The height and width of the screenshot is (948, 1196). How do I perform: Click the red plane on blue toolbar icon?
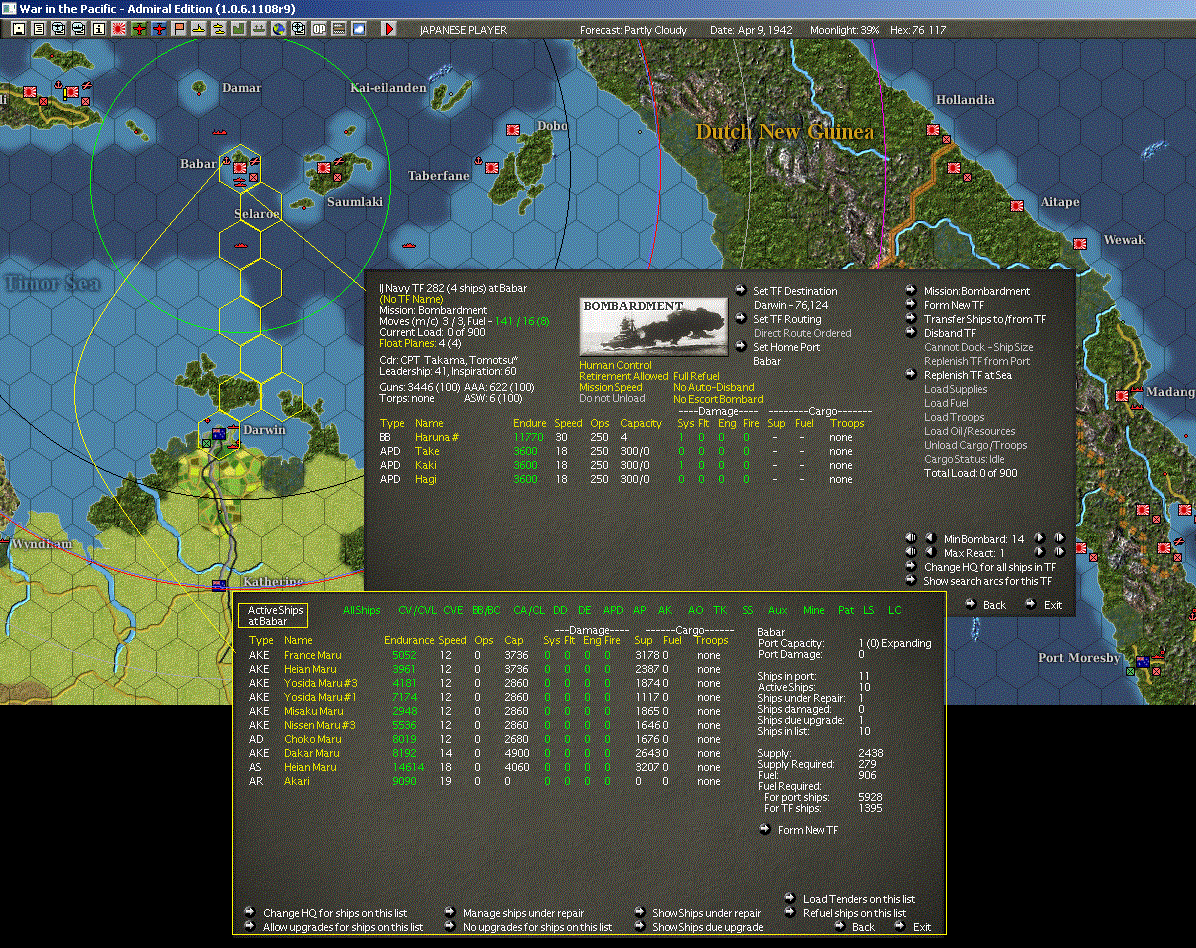coord(159,29)
